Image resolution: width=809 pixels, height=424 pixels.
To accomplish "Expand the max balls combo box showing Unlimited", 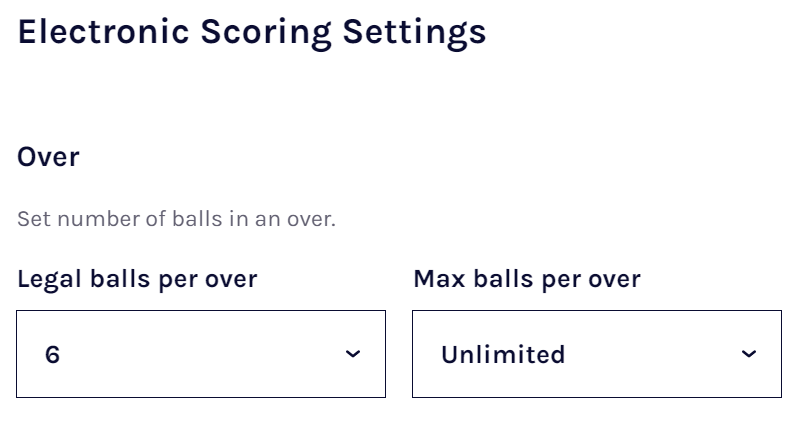I will (596, 354).
